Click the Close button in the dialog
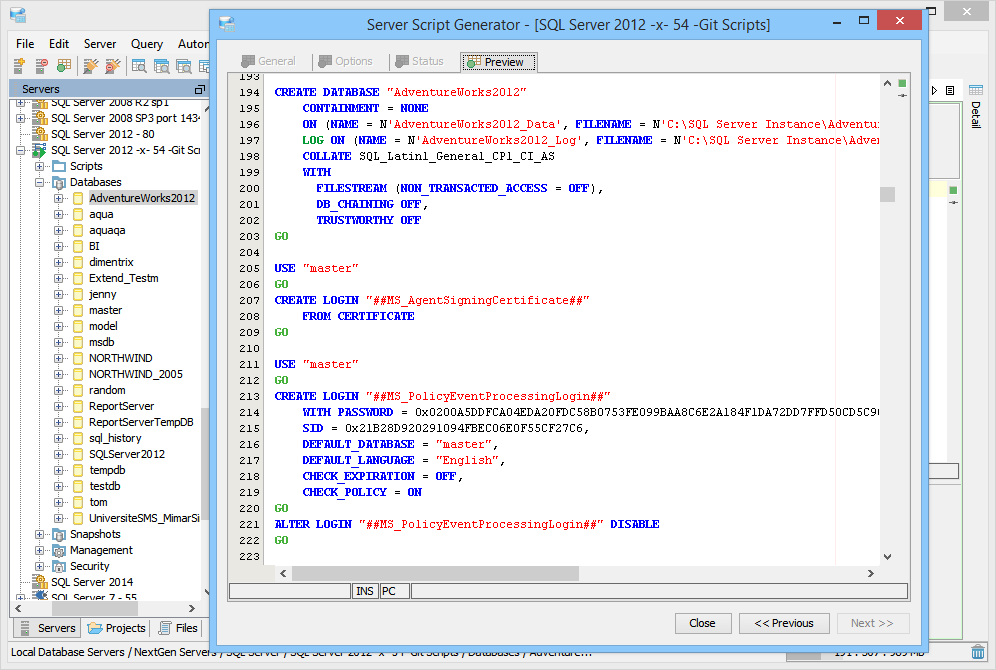 [703, 623]
